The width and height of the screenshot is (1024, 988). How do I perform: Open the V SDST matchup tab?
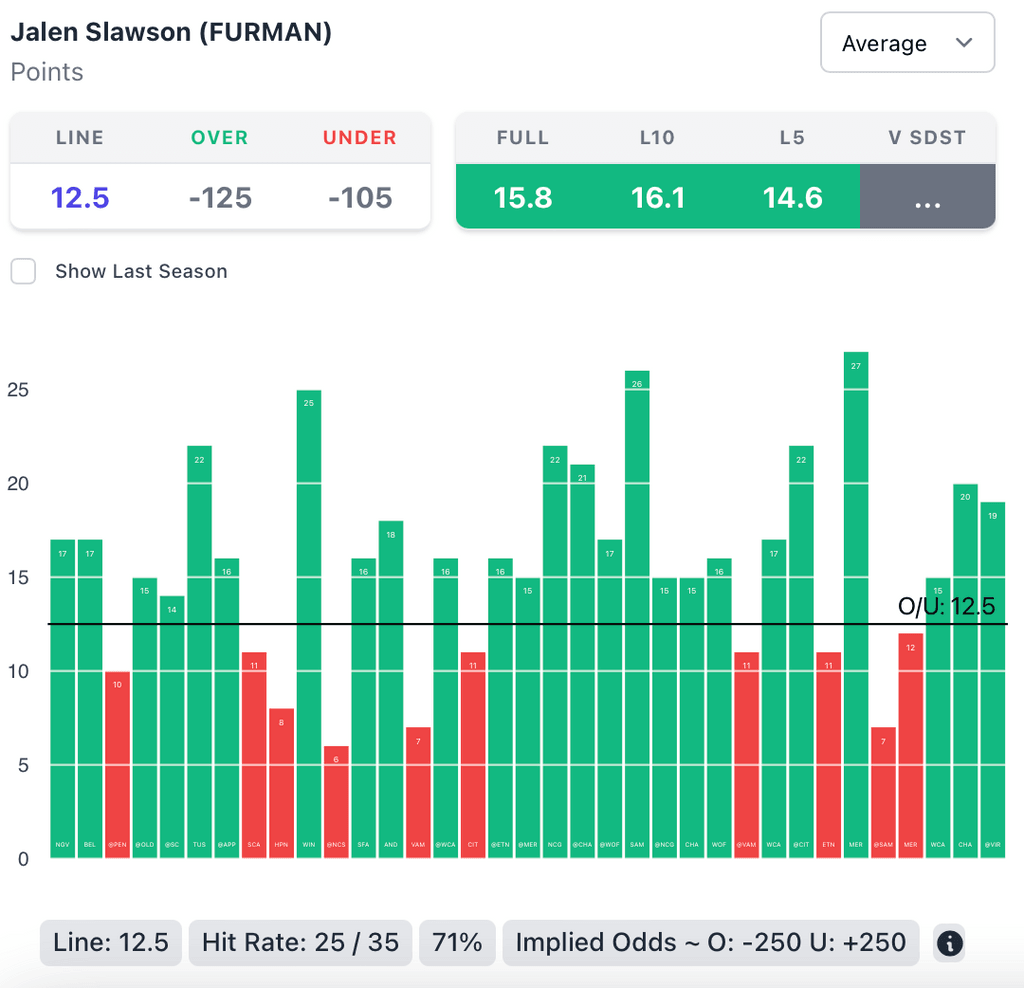click(x=927, y=198)
